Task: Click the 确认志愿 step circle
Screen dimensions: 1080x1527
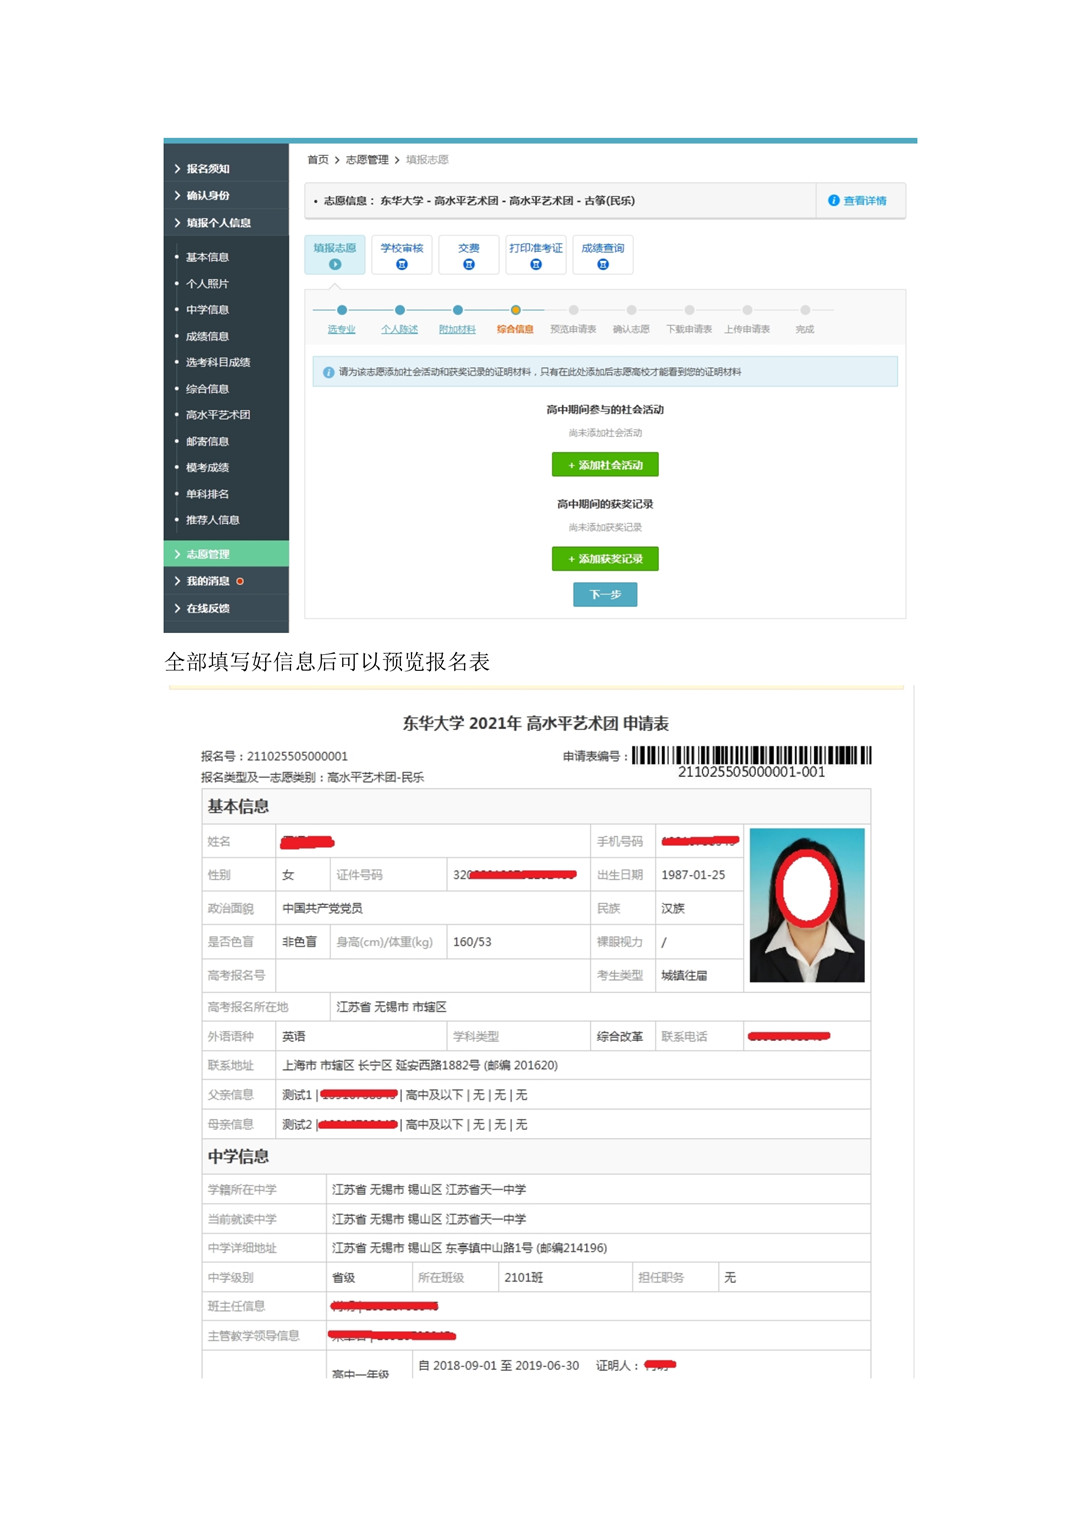Action: (632, 310)
